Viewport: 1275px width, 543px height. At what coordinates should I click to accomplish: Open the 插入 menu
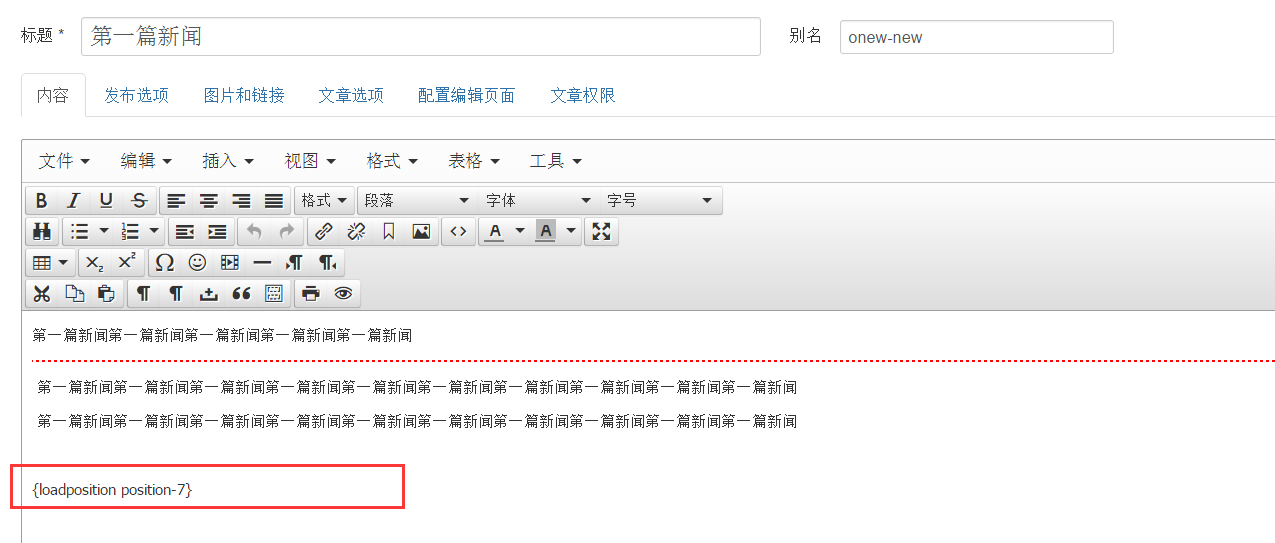tap(228, 161)
